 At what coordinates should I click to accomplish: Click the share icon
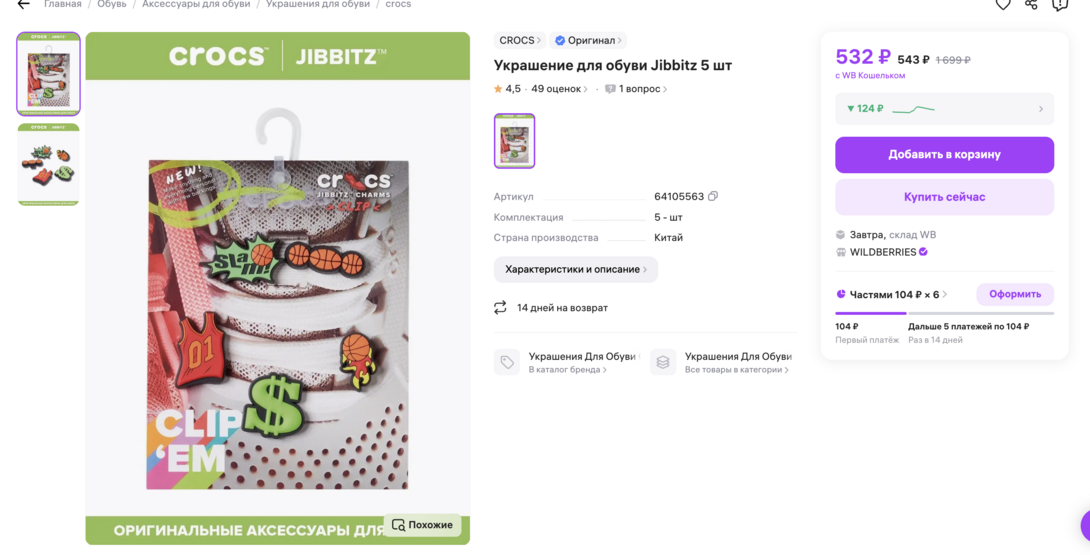pos(1031,4)
